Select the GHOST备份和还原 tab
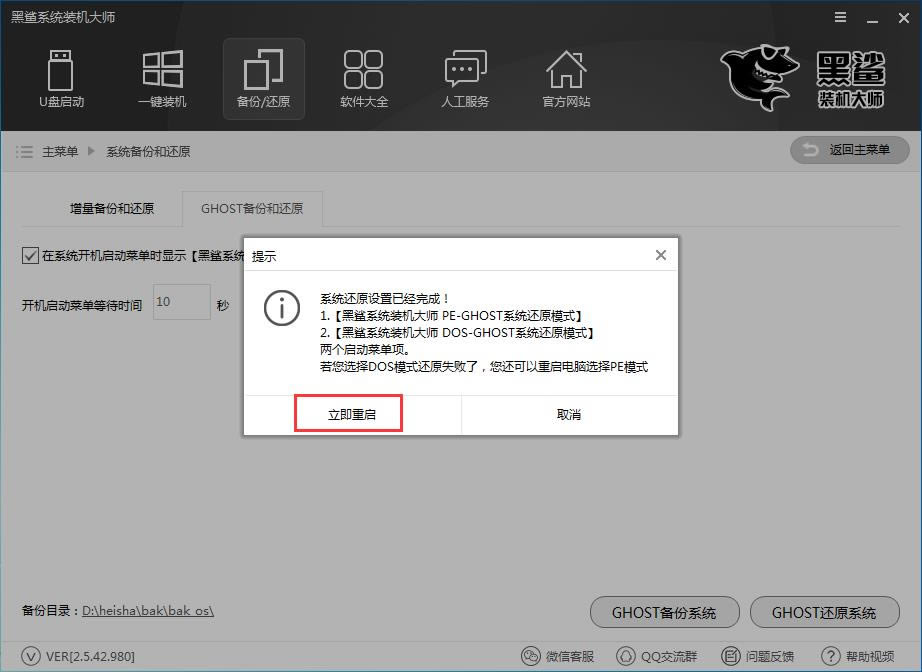 click(252, 209)
